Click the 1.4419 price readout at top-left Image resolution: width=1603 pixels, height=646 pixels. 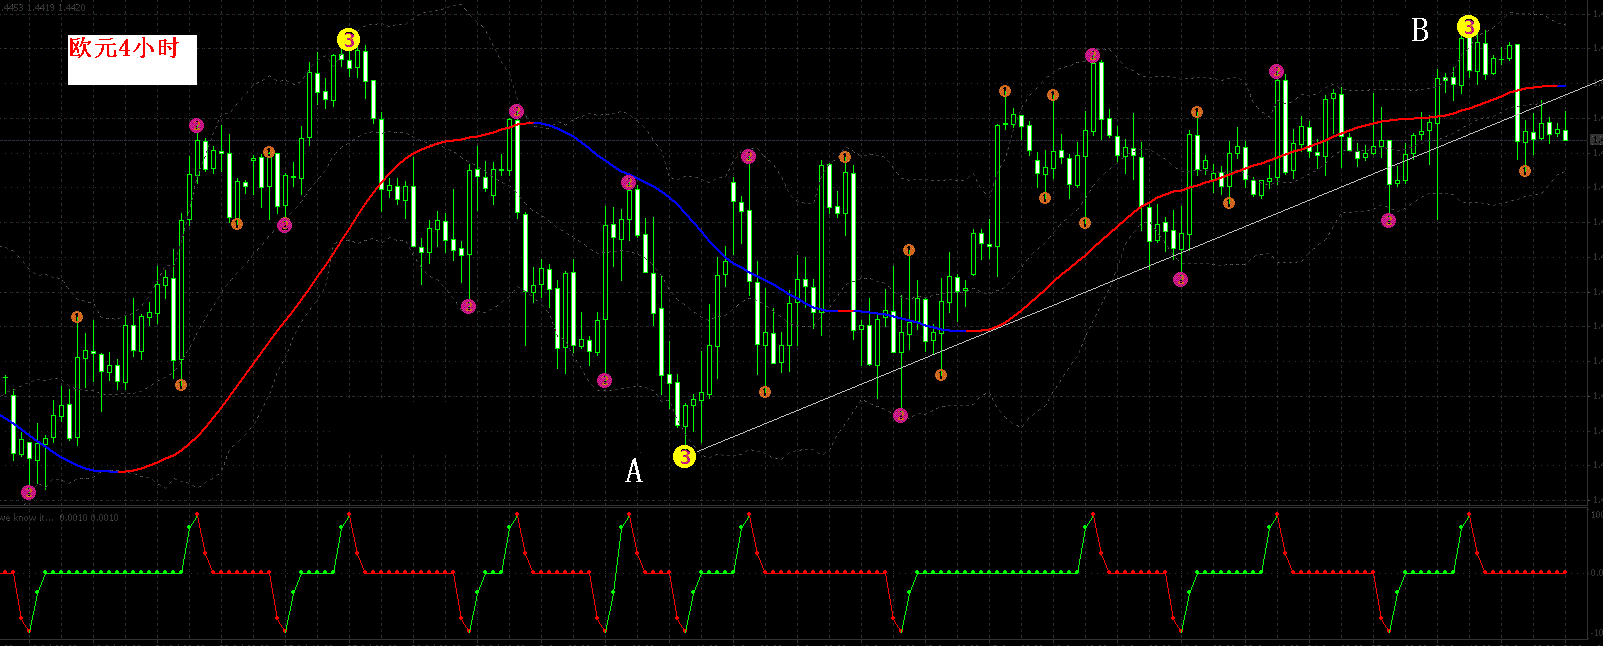click(x=42, y=8)
